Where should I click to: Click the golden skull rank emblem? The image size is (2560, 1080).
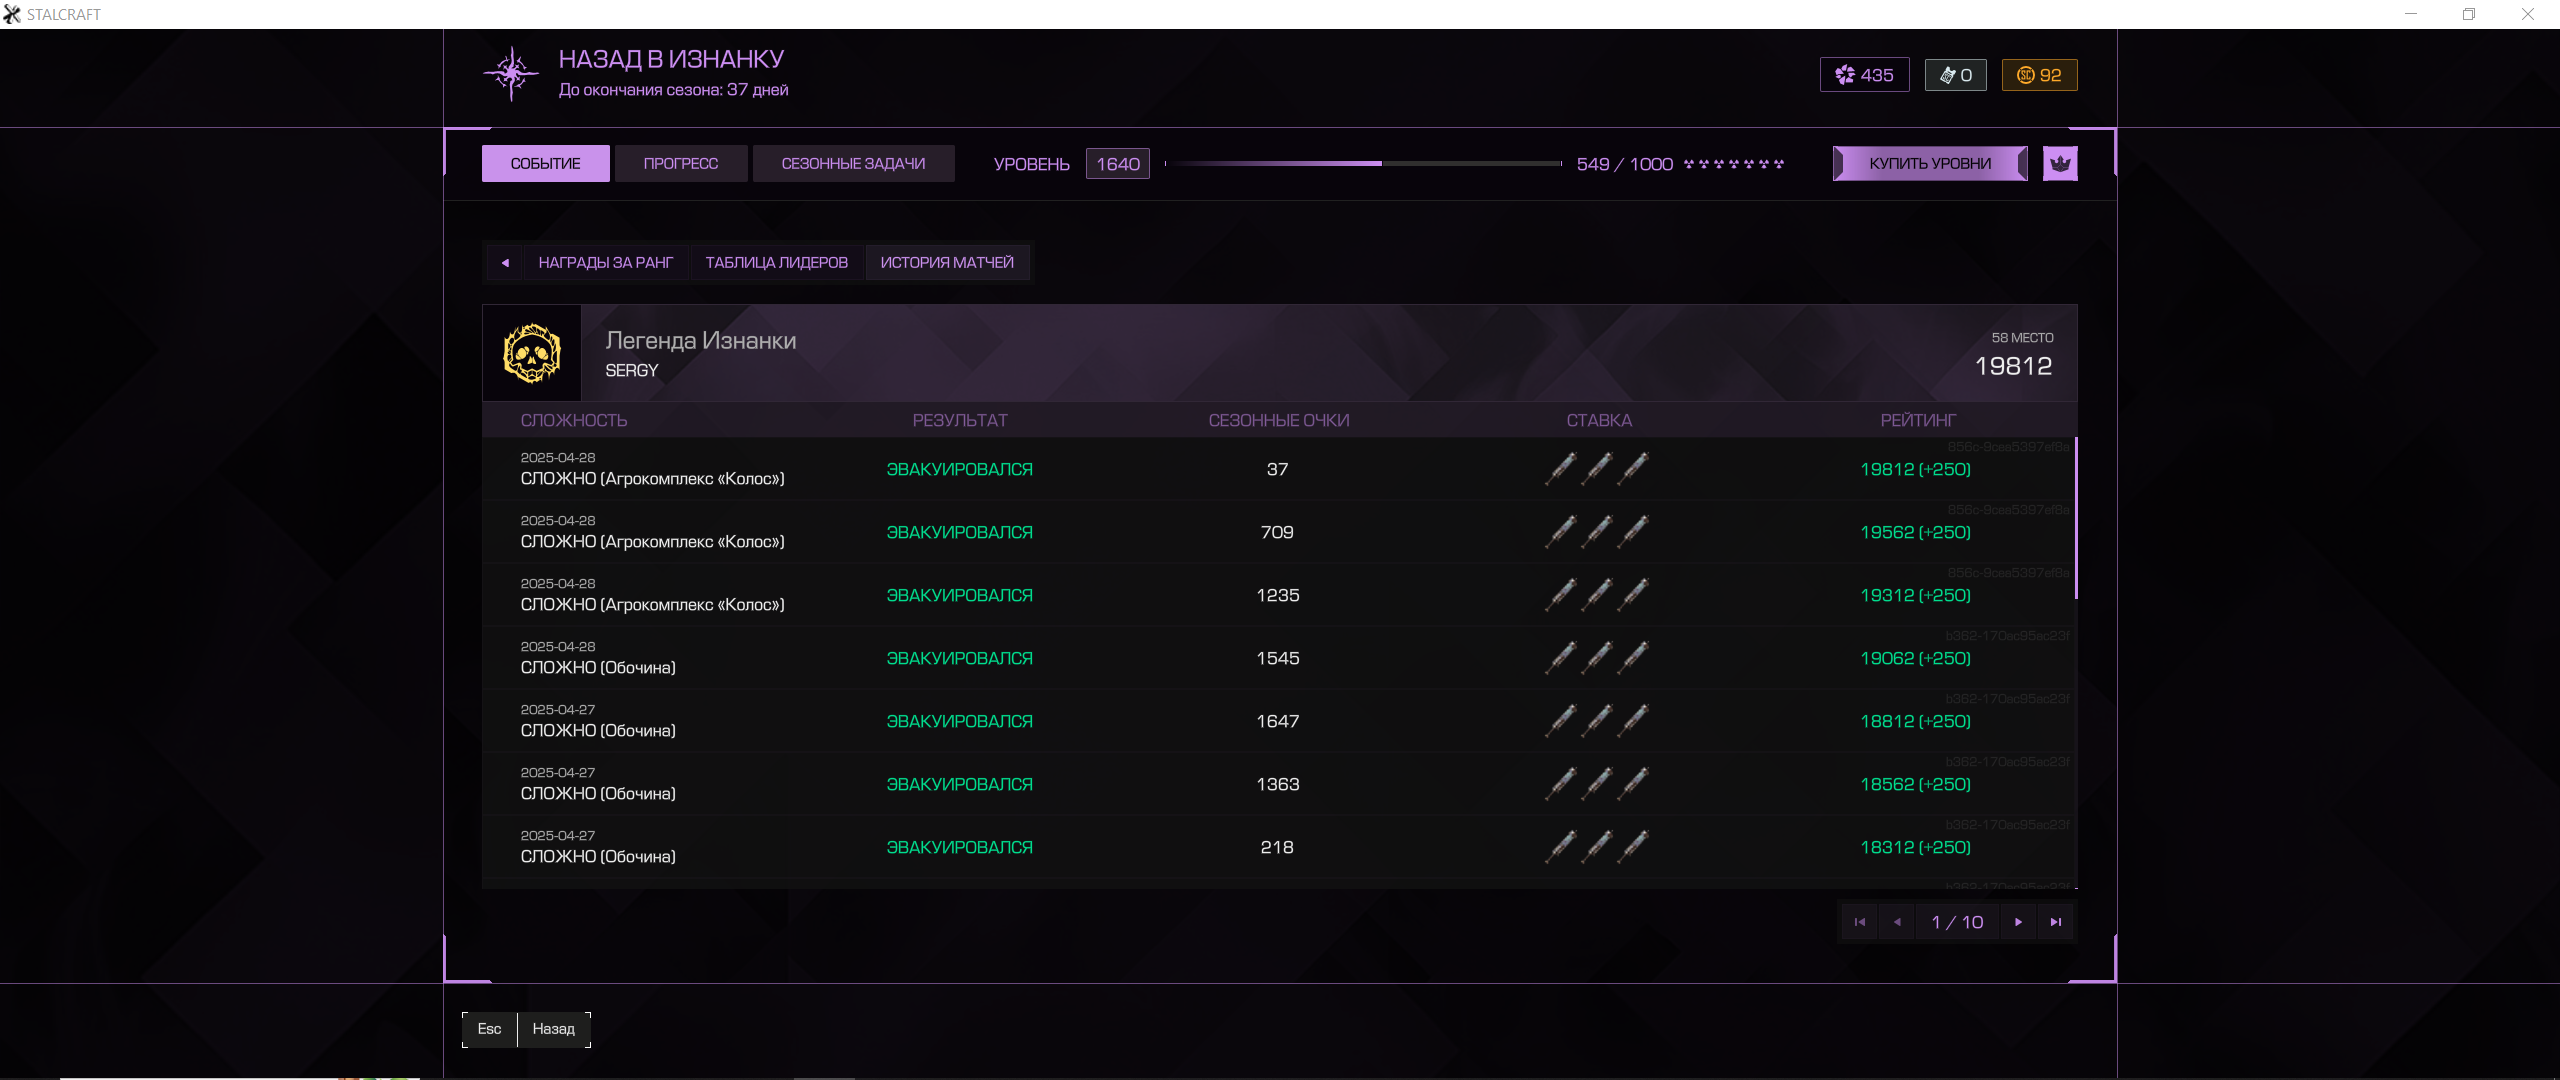[x=532, y=353]
